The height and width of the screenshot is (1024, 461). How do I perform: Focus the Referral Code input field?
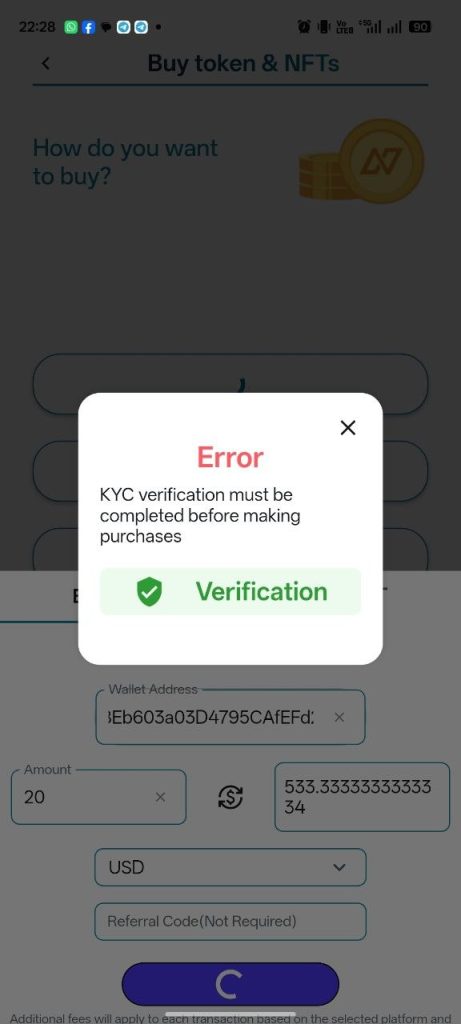(x=230, y=921)
